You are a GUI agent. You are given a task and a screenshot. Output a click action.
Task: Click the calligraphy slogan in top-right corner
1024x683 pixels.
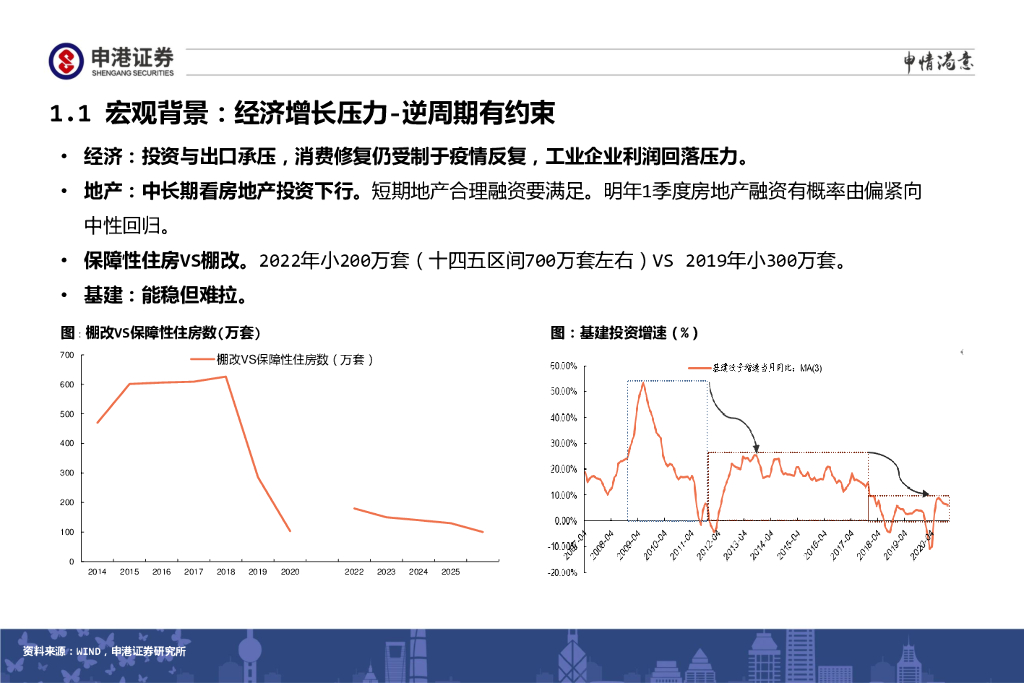pos(938,63)
